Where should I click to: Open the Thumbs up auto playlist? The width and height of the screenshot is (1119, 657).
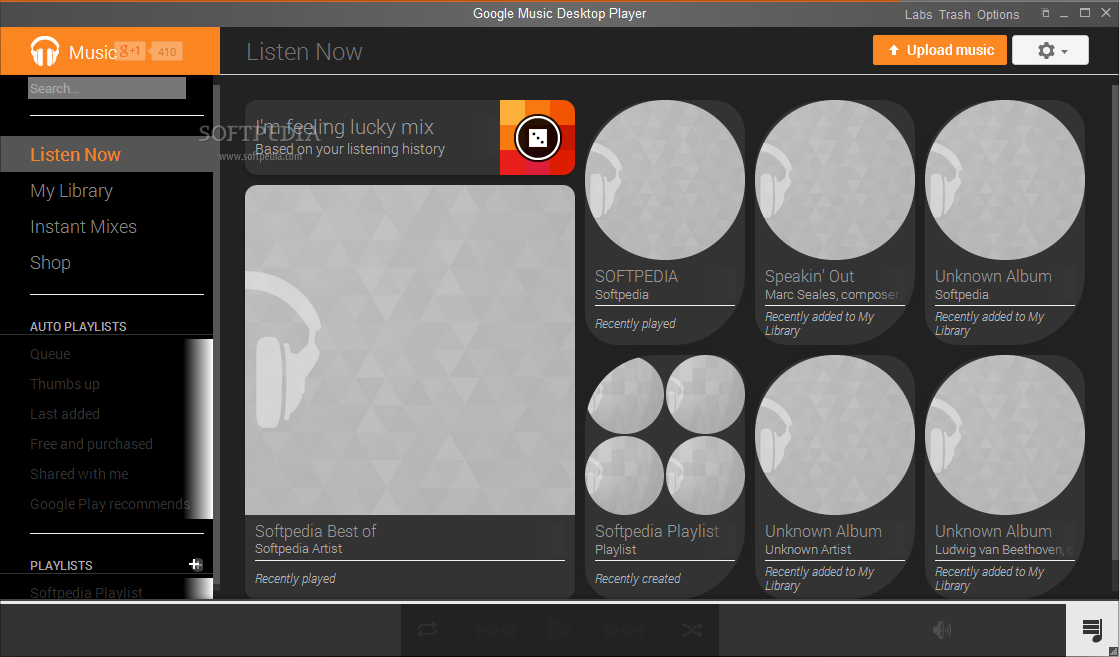(65, 384)
